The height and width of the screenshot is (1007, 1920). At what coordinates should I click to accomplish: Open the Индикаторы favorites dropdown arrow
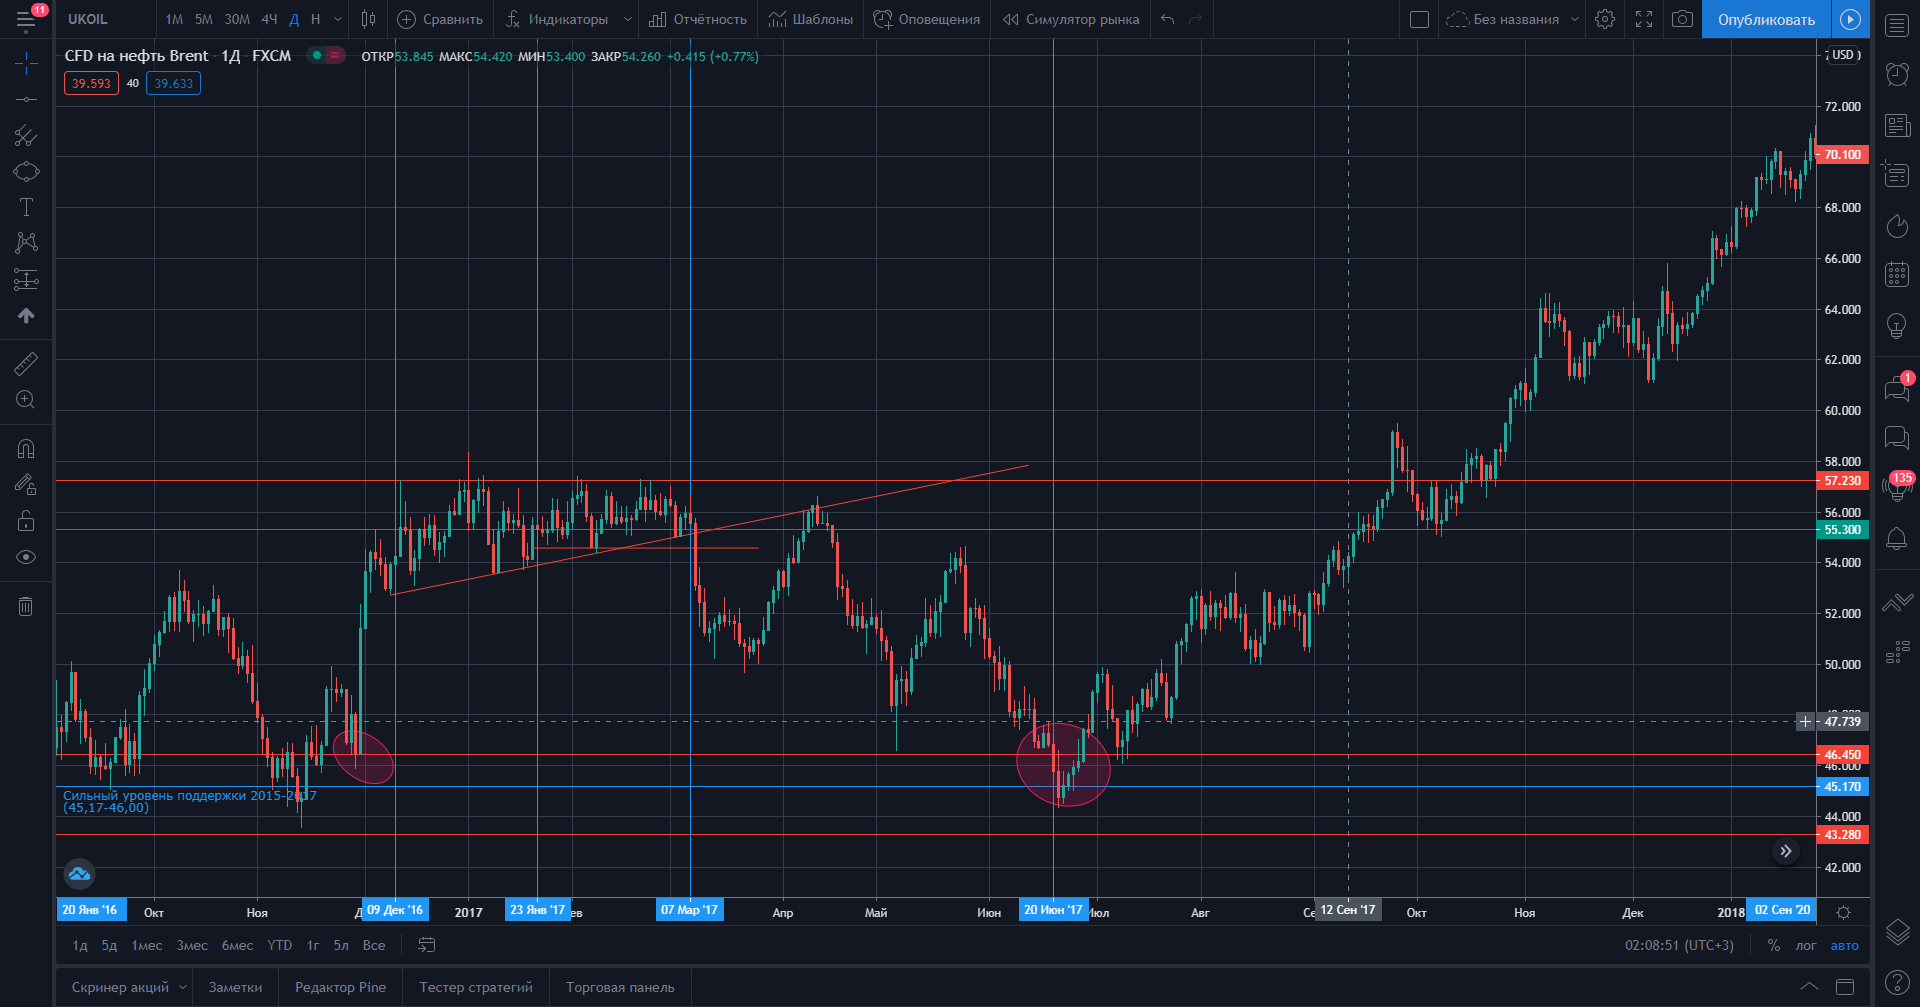click(x=627, y=19)
